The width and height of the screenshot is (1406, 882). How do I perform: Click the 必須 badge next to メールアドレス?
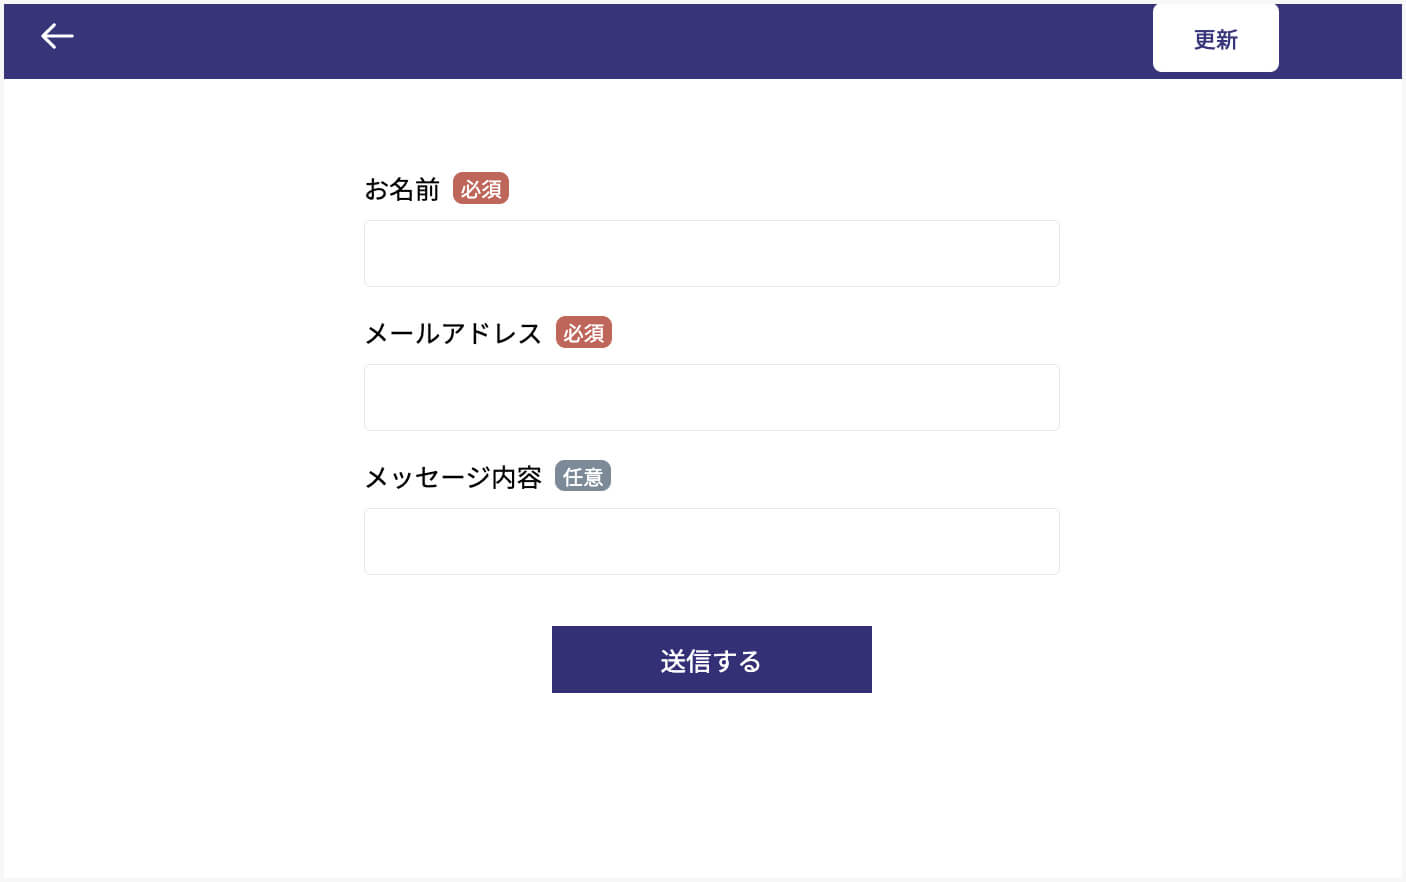click(584, 333)
